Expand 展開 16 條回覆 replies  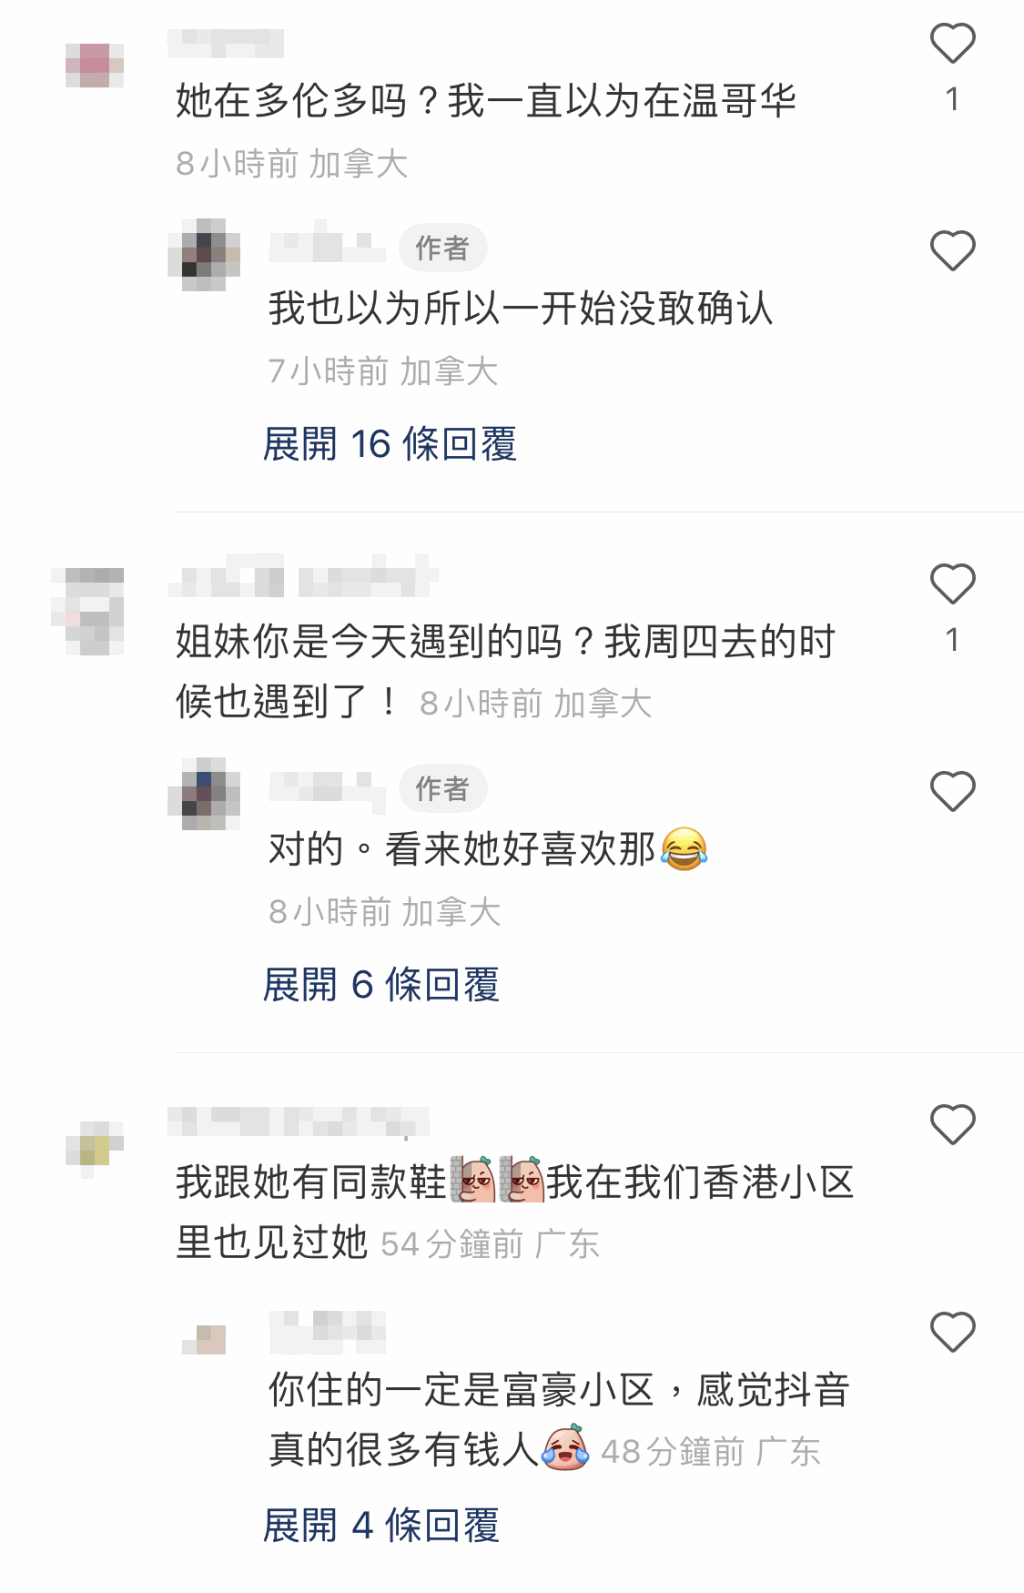389,444
